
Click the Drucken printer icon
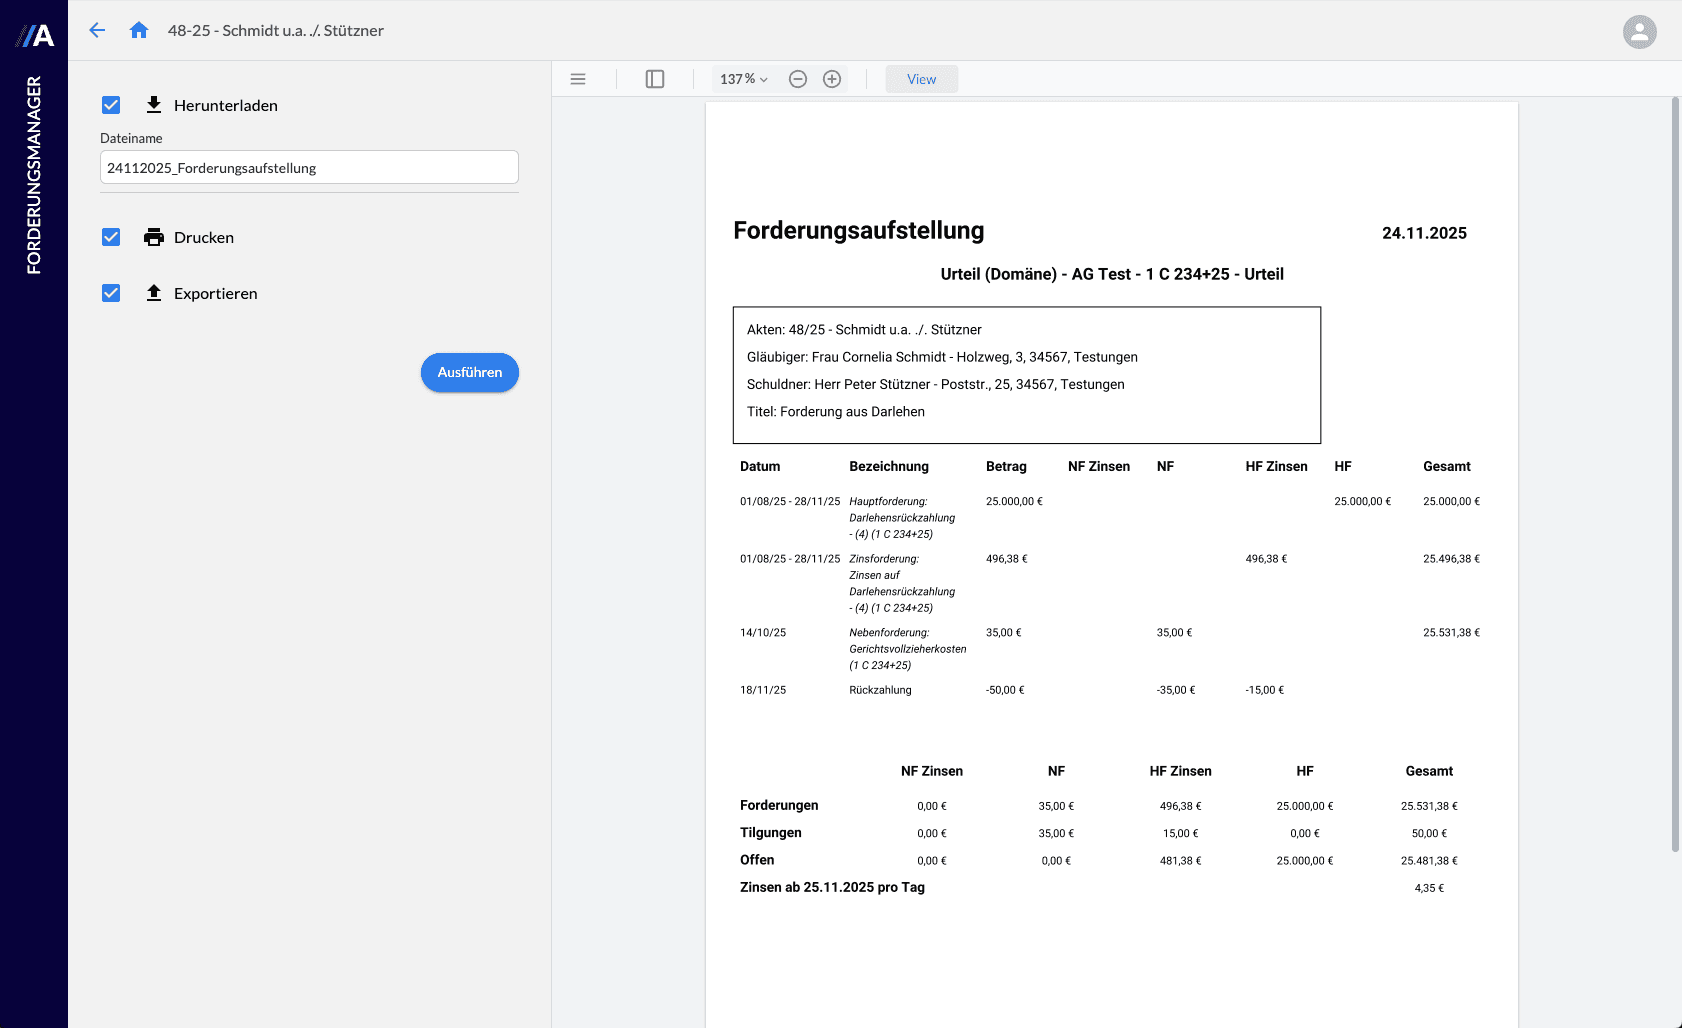click(x=154, y=237)
